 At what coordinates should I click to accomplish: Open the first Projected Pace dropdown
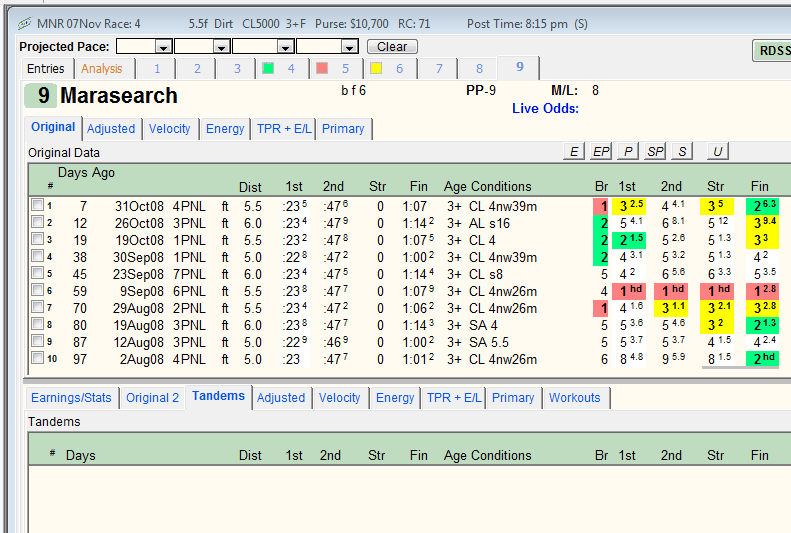click(163, 47)
